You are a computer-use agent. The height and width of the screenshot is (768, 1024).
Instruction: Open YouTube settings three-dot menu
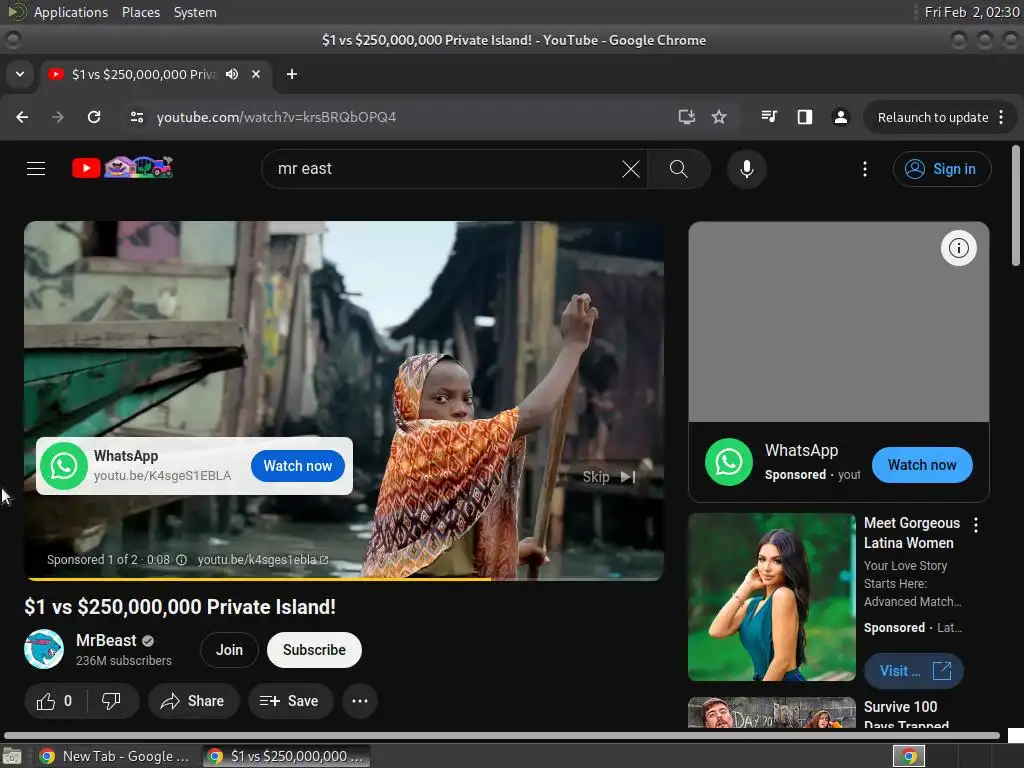click(865, 169)
